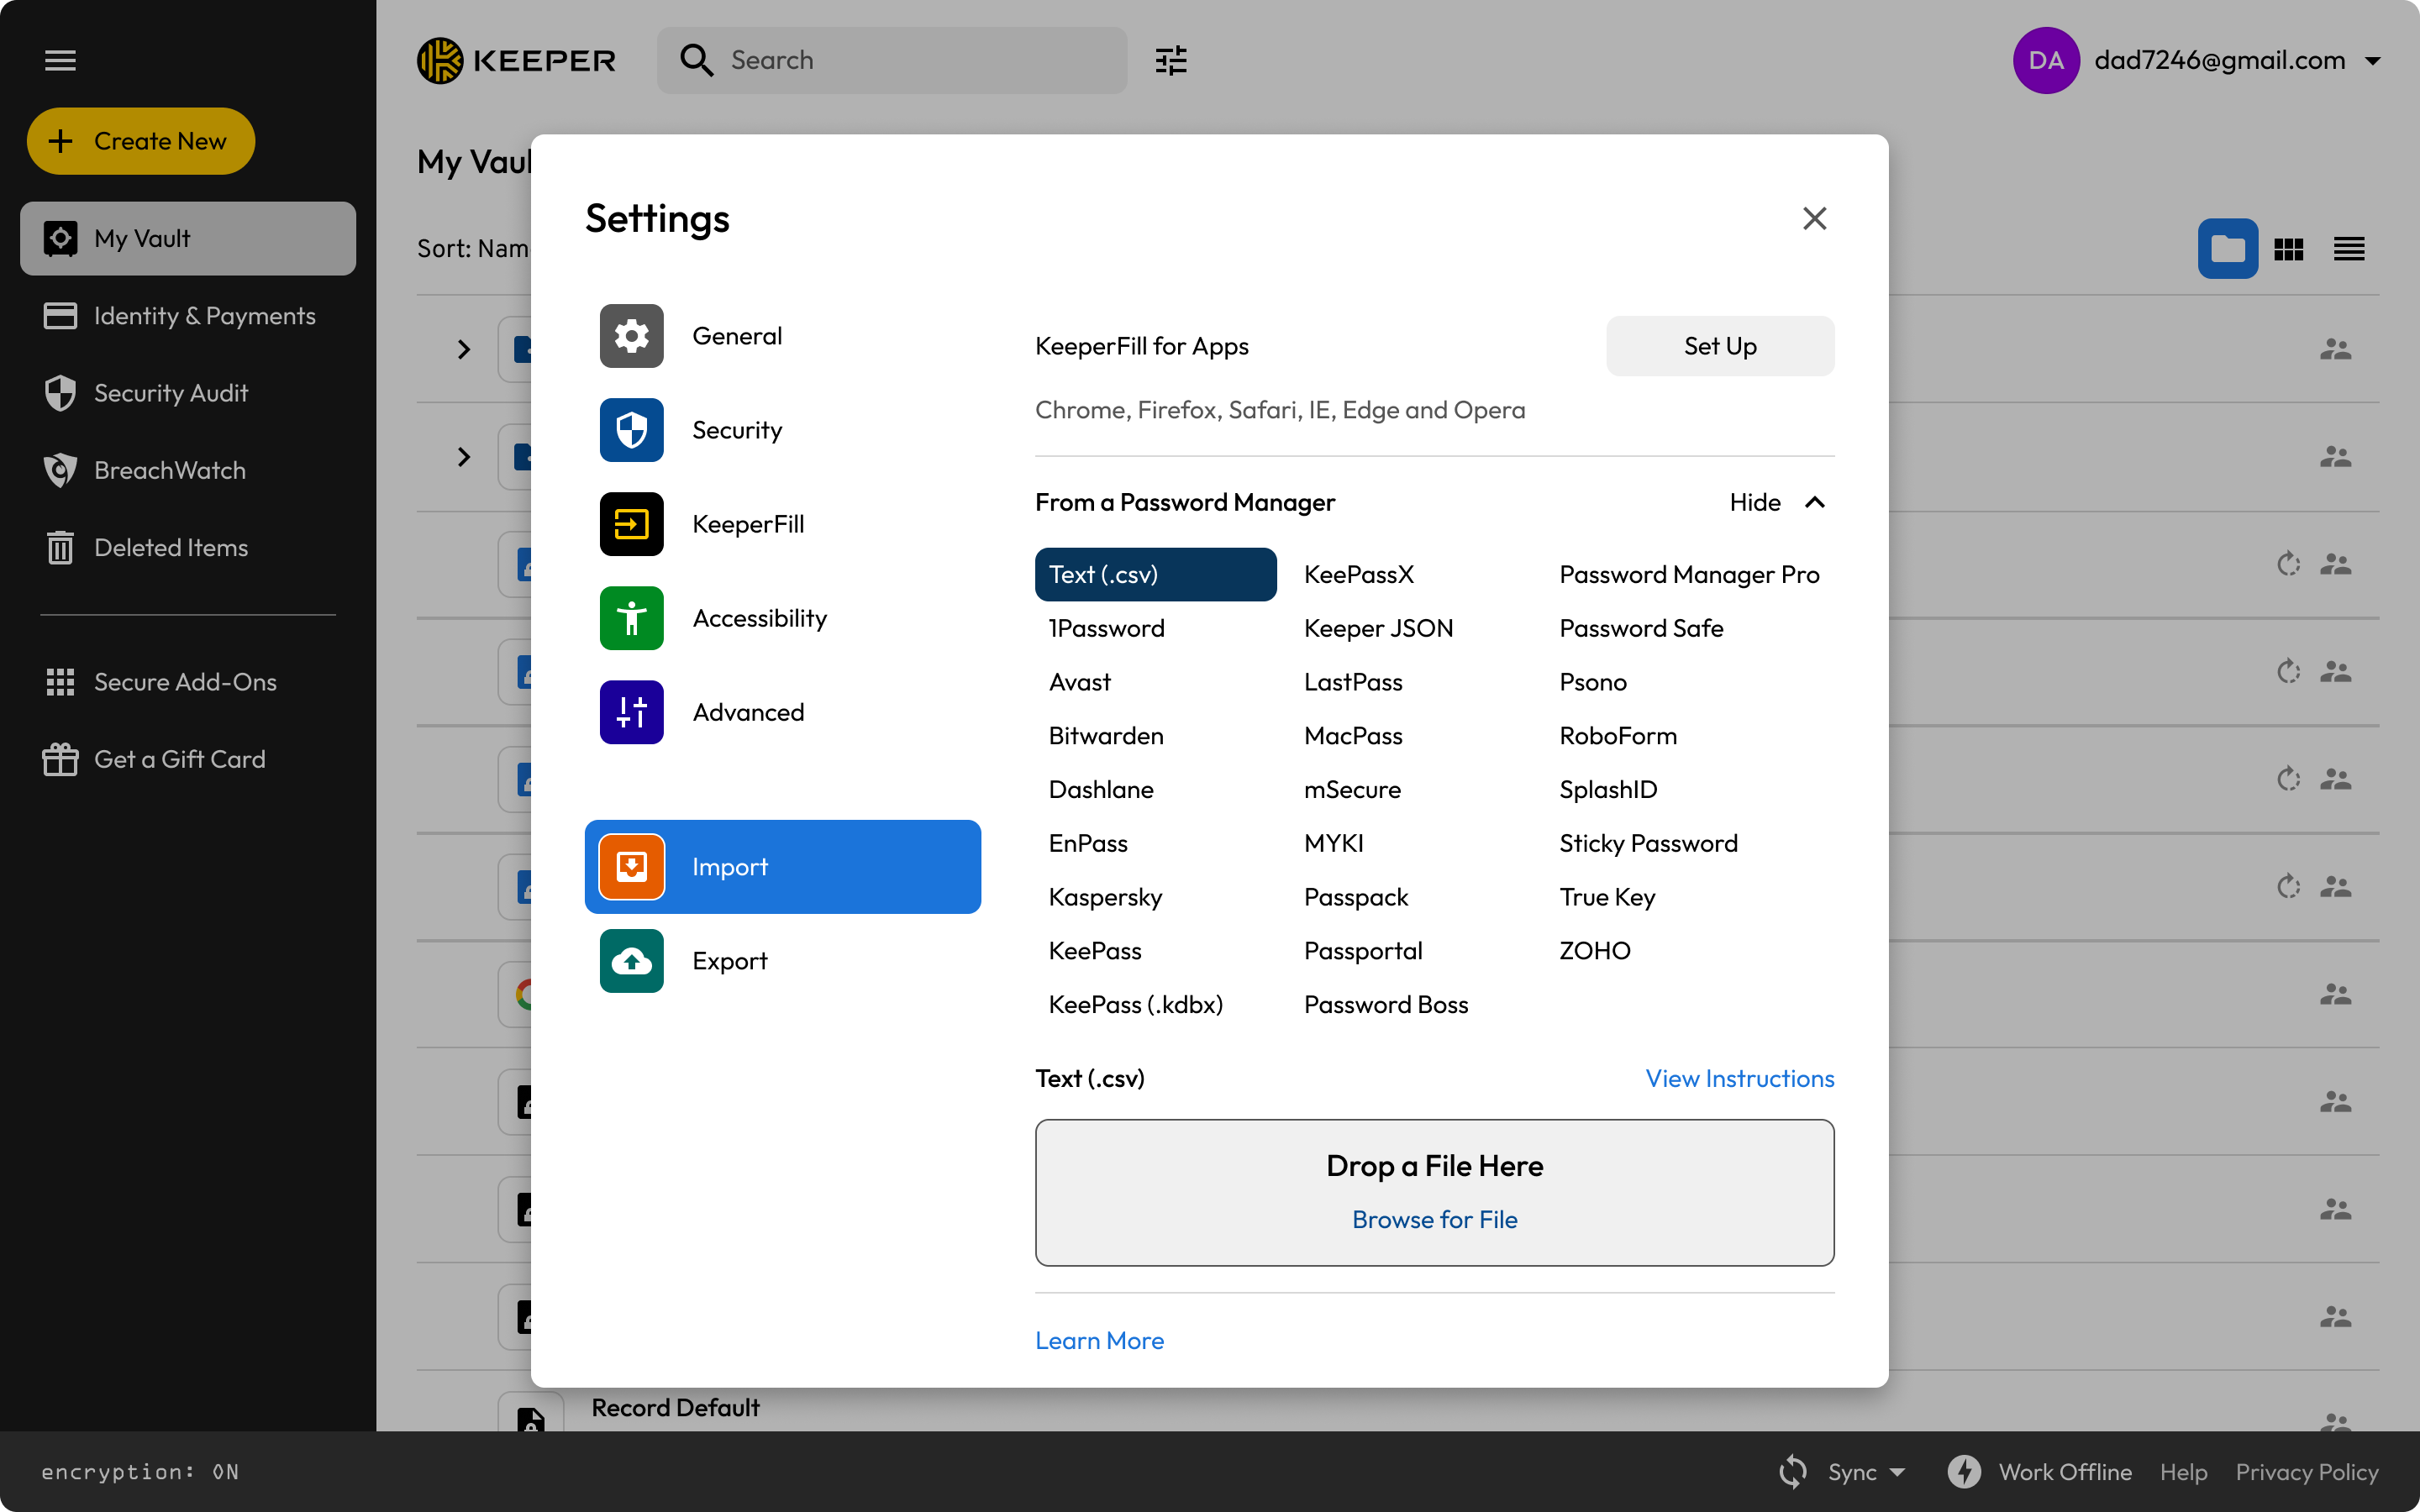Click the Export cloud icon

631,961
